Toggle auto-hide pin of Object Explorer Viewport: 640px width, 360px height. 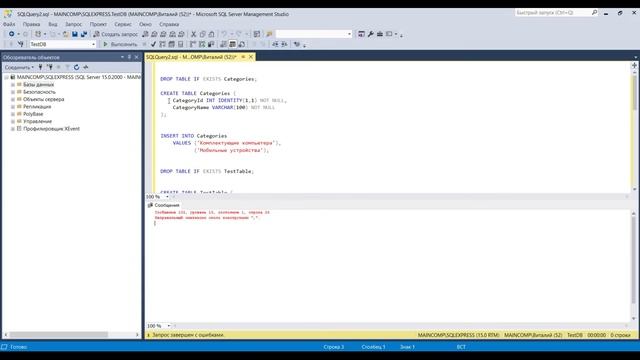pyautogui.click(x=129, y=57)
